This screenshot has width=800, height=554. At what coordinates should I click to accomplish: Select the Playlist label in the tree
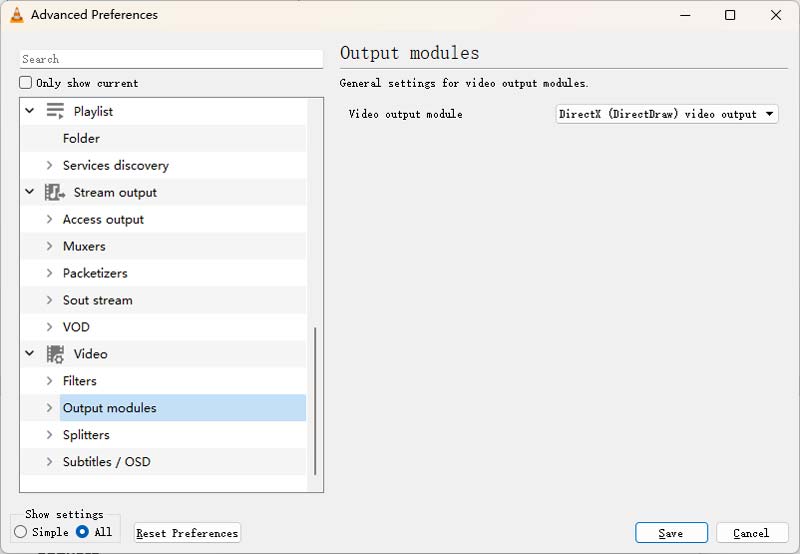93,111
